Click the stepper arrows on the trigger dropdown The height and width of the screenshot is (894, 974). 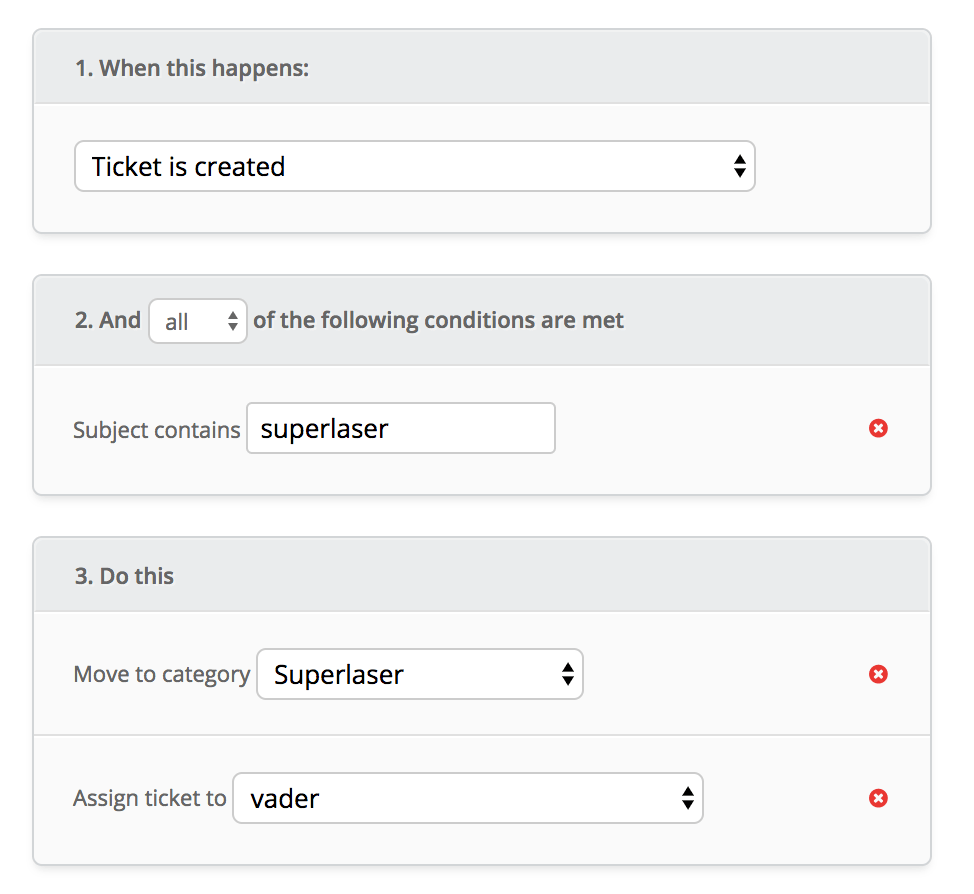(741, 166)
